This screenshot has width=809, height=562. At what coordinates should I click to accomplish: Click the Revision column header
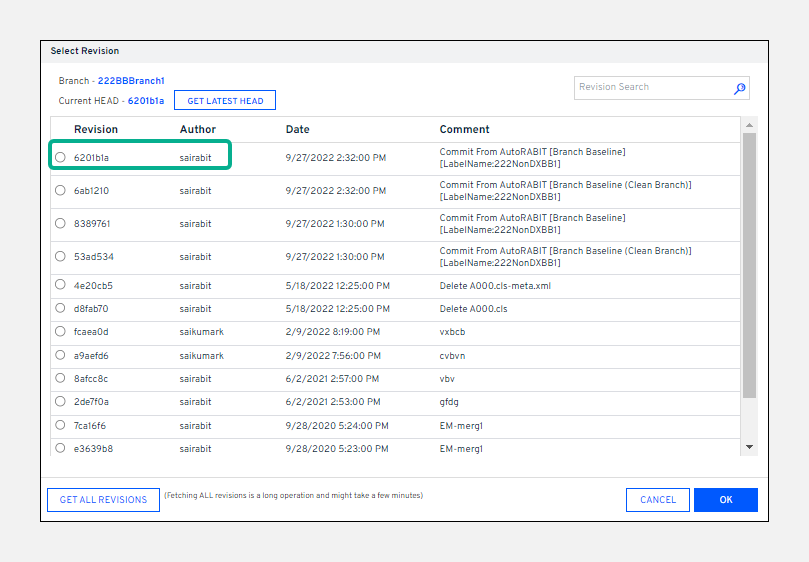coord(96,130)
